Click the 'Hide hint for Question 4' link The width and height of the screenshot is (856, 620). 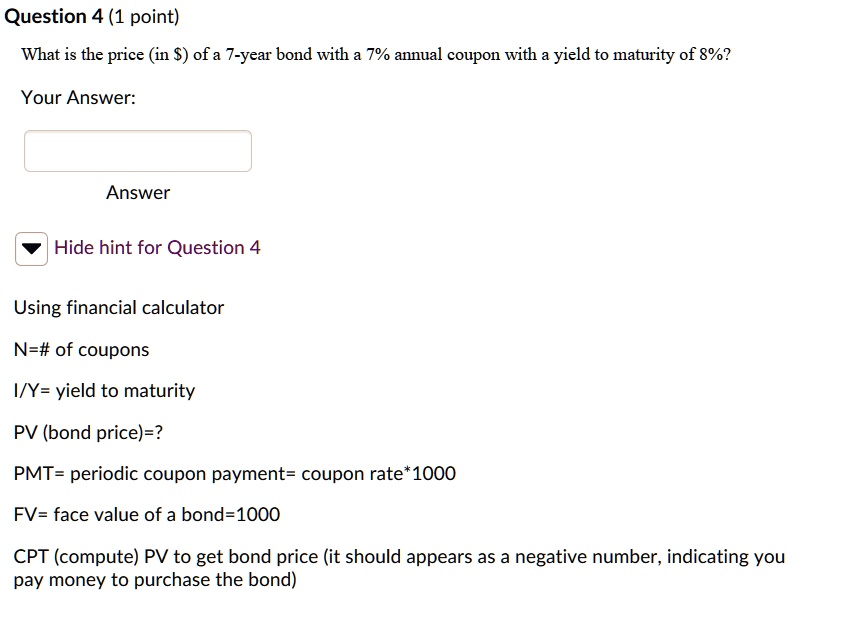157,248
